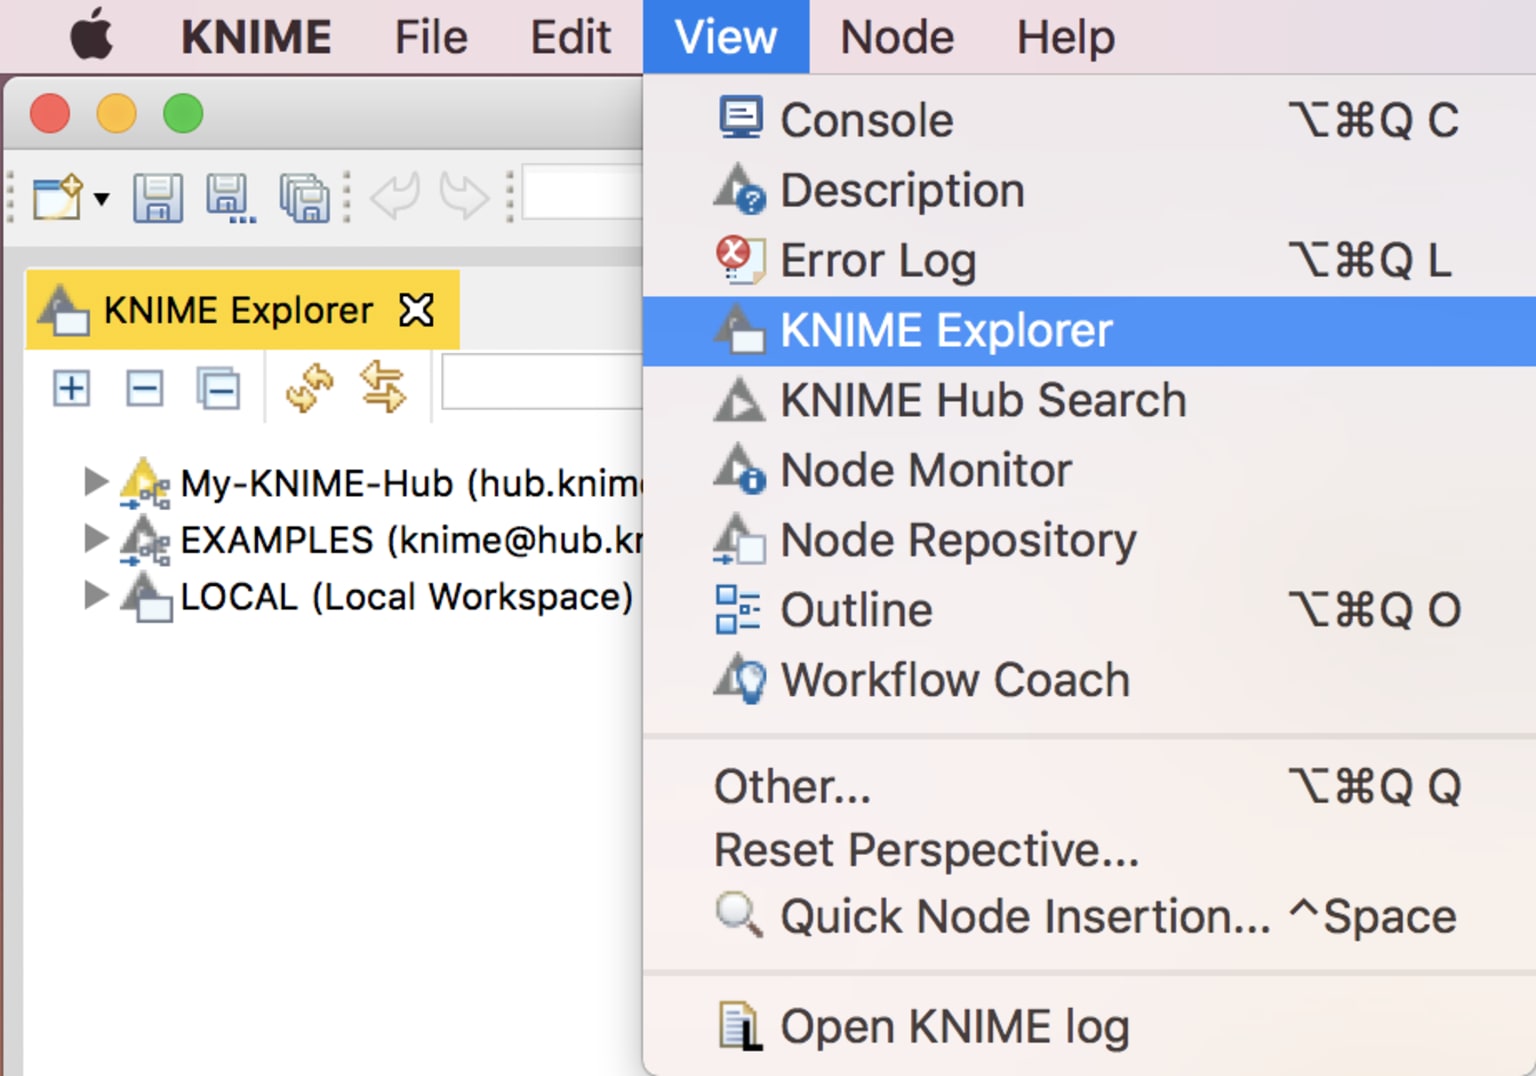
Task: Select LOCAL (Local Workspace) entry
Action: tap(406, 597)
